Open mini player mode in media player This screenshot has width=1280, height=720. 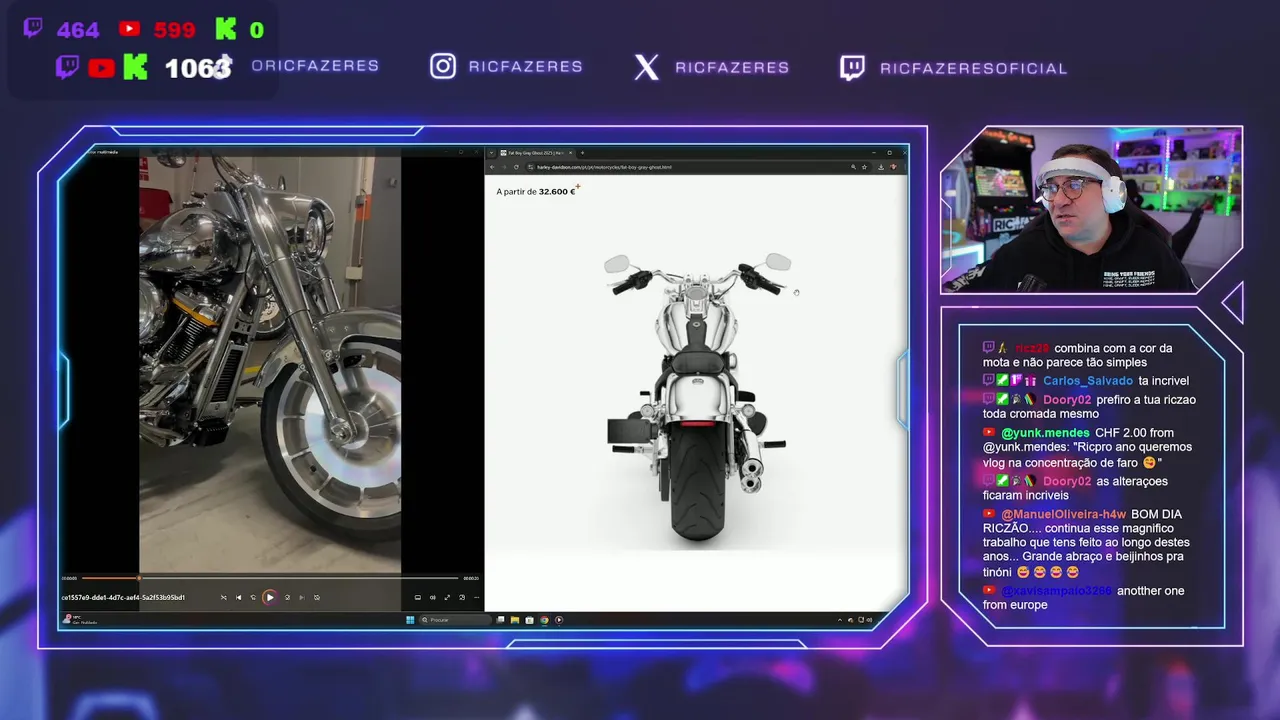click(x=462, y=597)
